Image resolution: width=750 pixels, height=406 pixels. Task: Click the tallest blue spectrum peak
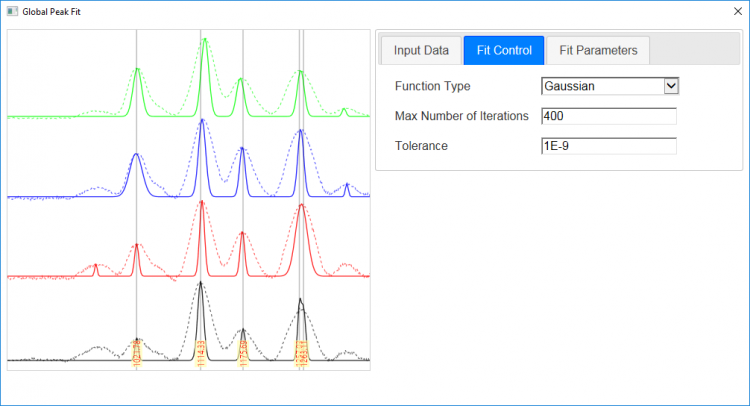click(x=202, y=122)
